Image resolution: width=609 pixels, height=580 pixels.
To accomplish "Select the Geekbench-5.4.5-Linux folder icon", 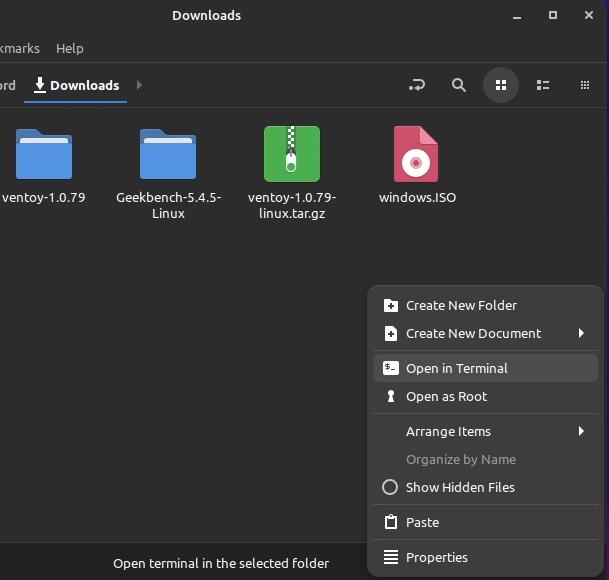I will pos(168,154).
